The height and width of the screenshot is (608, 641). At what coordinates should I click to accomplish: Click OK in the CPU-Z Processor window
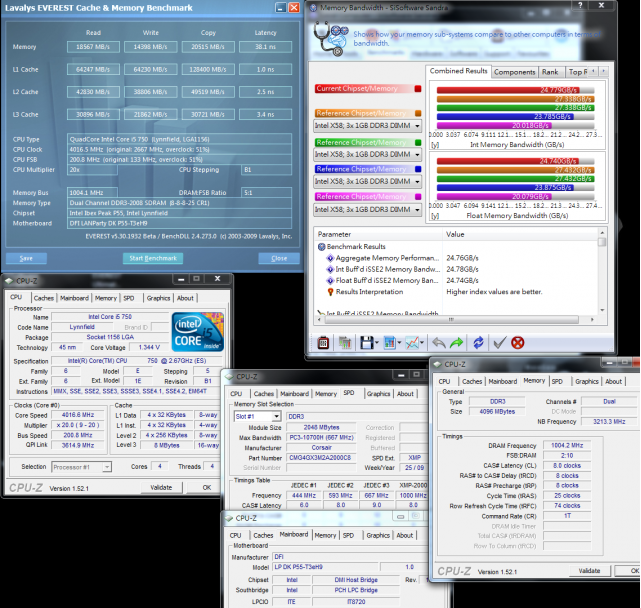click(x=206, y=487)
